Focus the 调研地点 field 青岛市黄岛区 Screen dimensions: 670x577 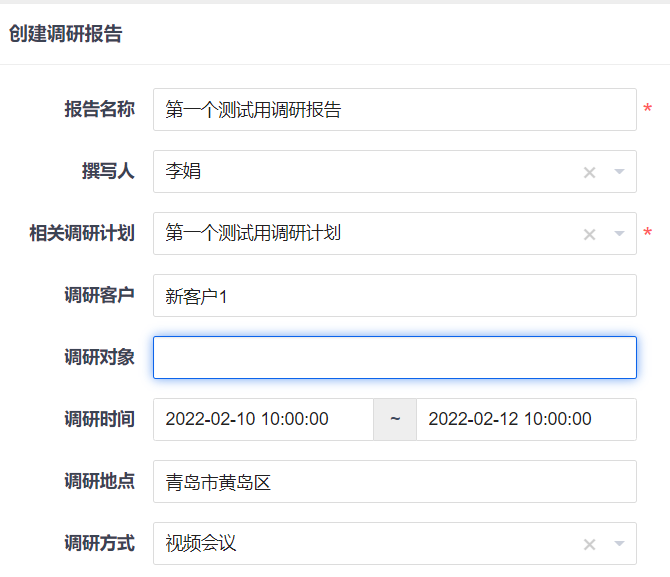click(394, 482)
